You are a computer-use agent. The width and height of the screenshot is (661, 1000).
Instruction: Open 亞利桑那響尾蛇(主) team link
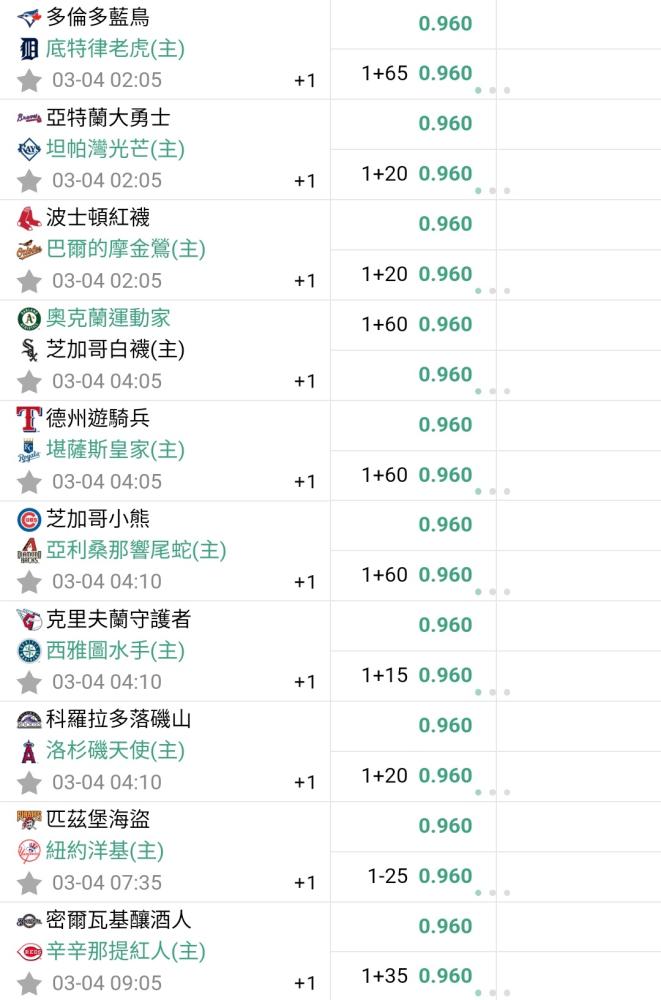pyautogui.click(x=136, y=550)
